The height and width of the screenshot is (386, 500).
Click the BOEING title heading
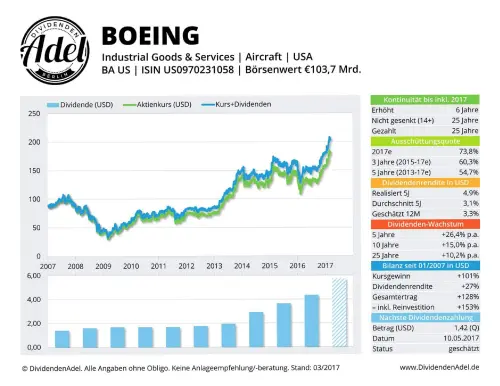click(150, 36)
